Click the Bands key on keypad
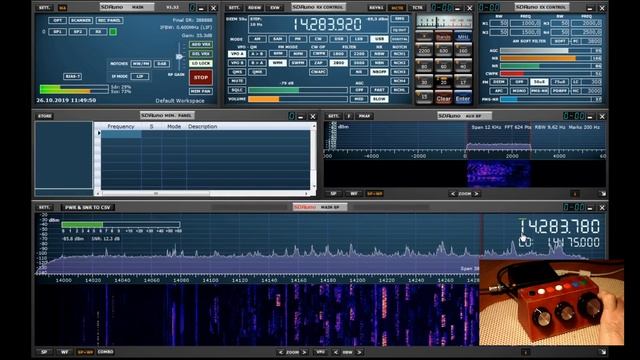 pos(443,36)
